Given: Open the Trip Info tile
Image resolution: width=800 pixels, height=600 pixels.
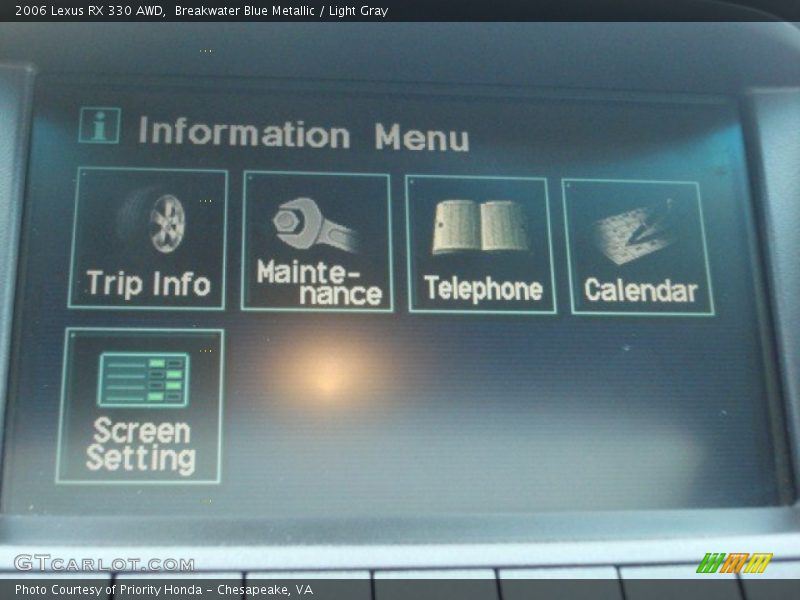Looking at the screenshot, I should [x=148, y=238].
